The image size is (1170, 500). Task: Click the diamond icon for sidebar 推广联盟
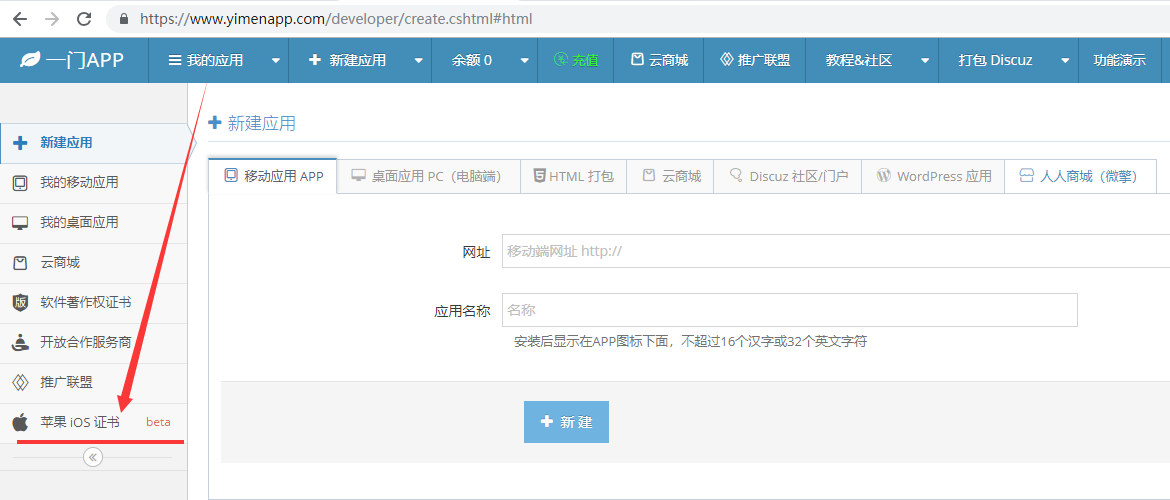click(x=21, y=383)
